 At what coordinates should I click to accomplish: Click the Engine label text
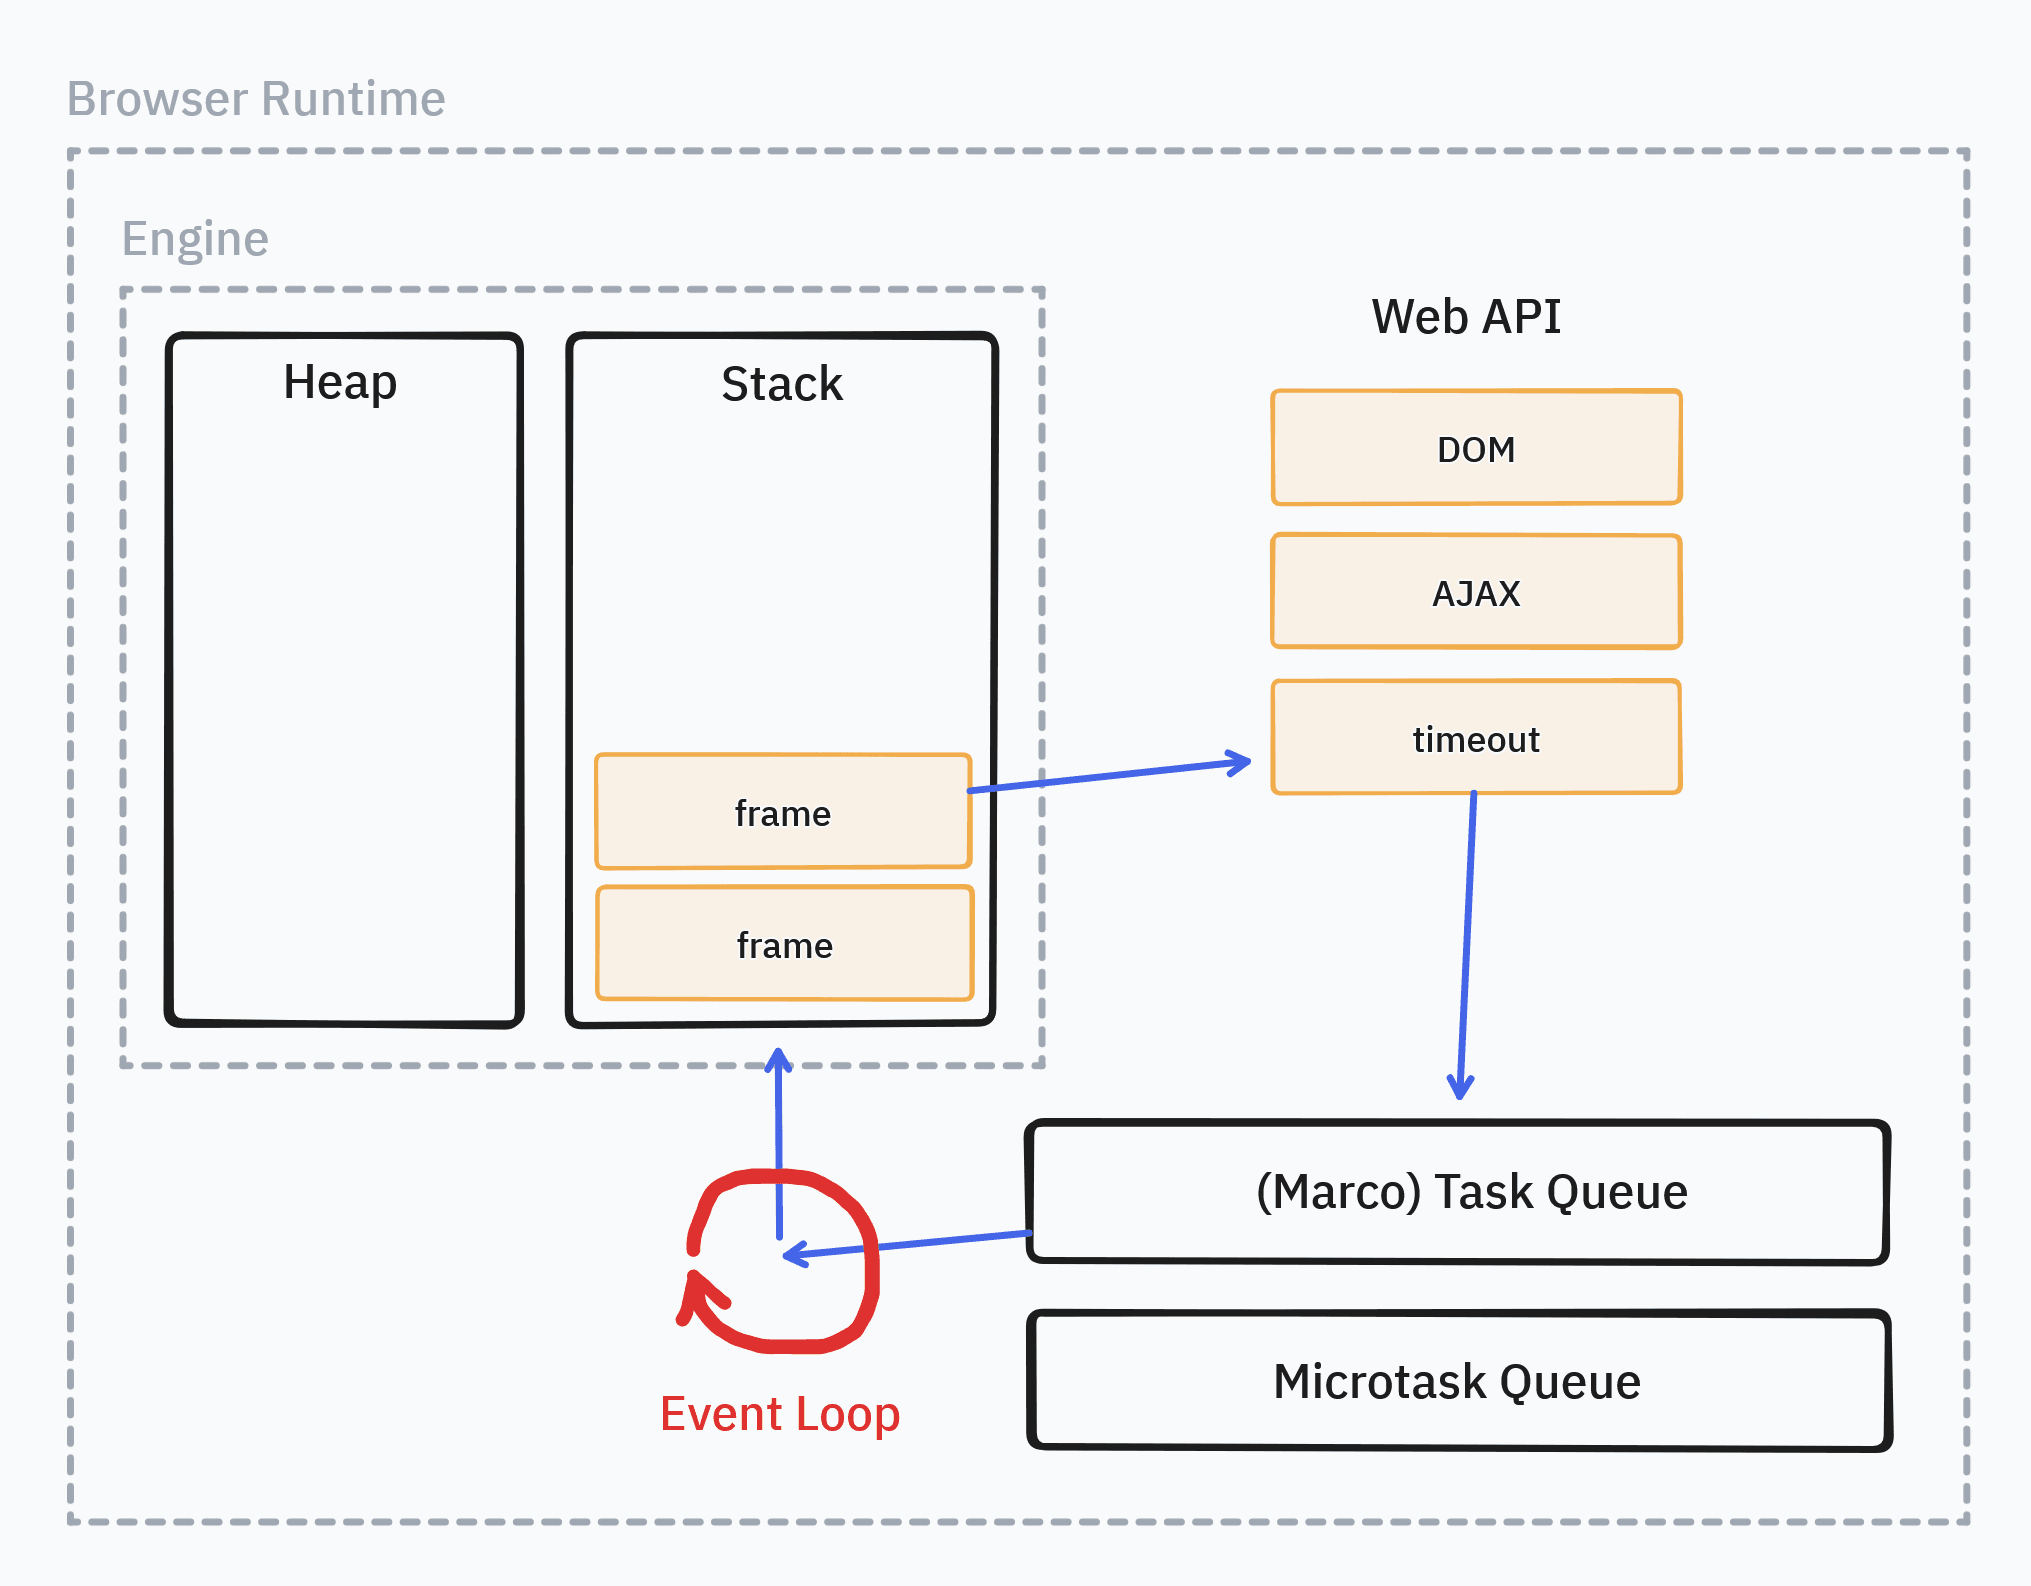pyautogui.click(x=195, y=240)
